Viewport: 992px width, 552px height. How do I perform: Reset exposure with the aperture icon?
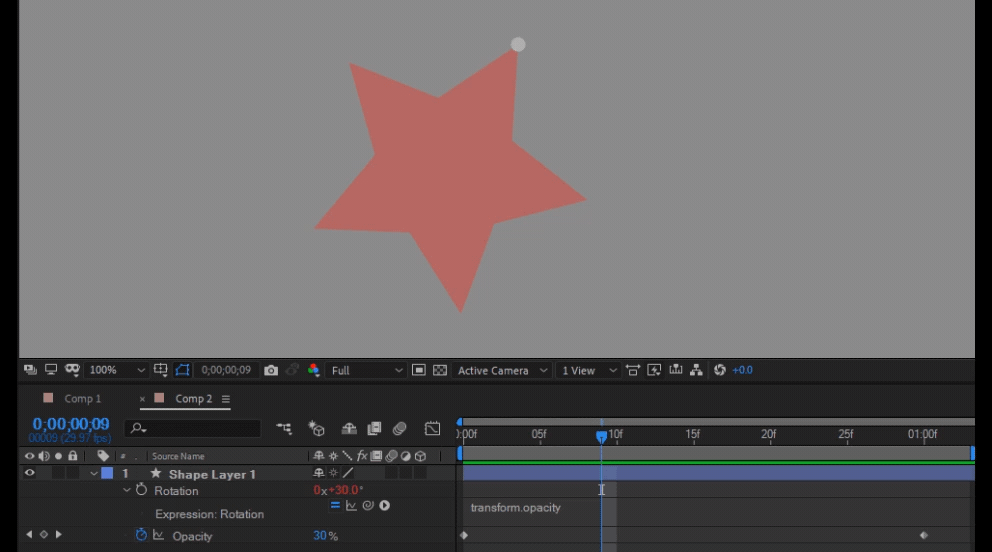point(719,370)
